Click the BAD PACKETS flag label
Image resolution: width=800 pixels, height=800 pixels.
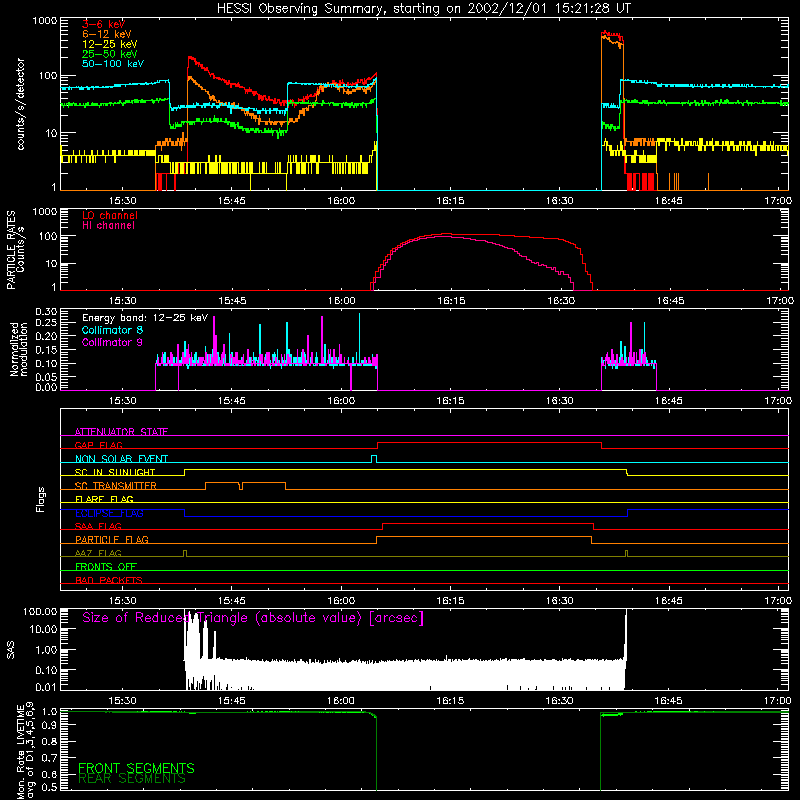pyautogui.click(x=109, y=580)
